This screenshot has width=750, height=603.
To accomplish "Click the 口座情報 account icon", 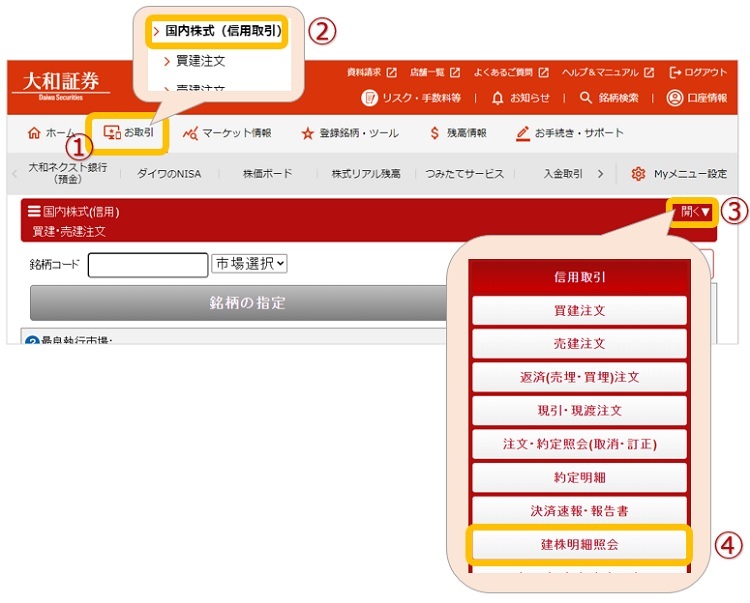I will tap(674, 97).
